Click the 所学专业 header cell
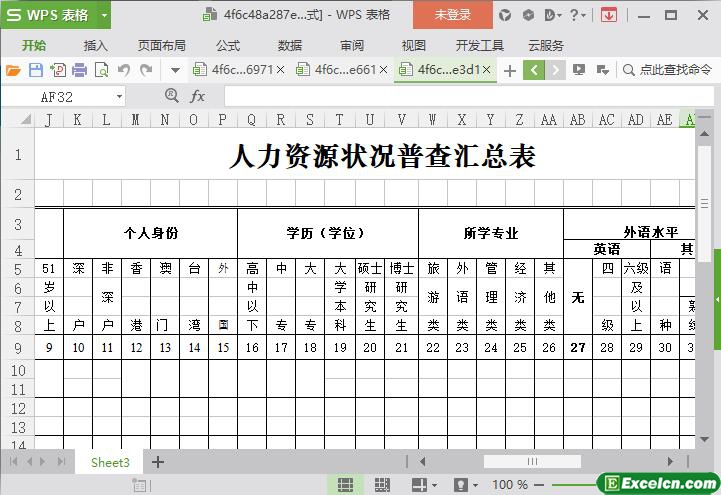This screenshot has height=495, width=721. [491, 233]
